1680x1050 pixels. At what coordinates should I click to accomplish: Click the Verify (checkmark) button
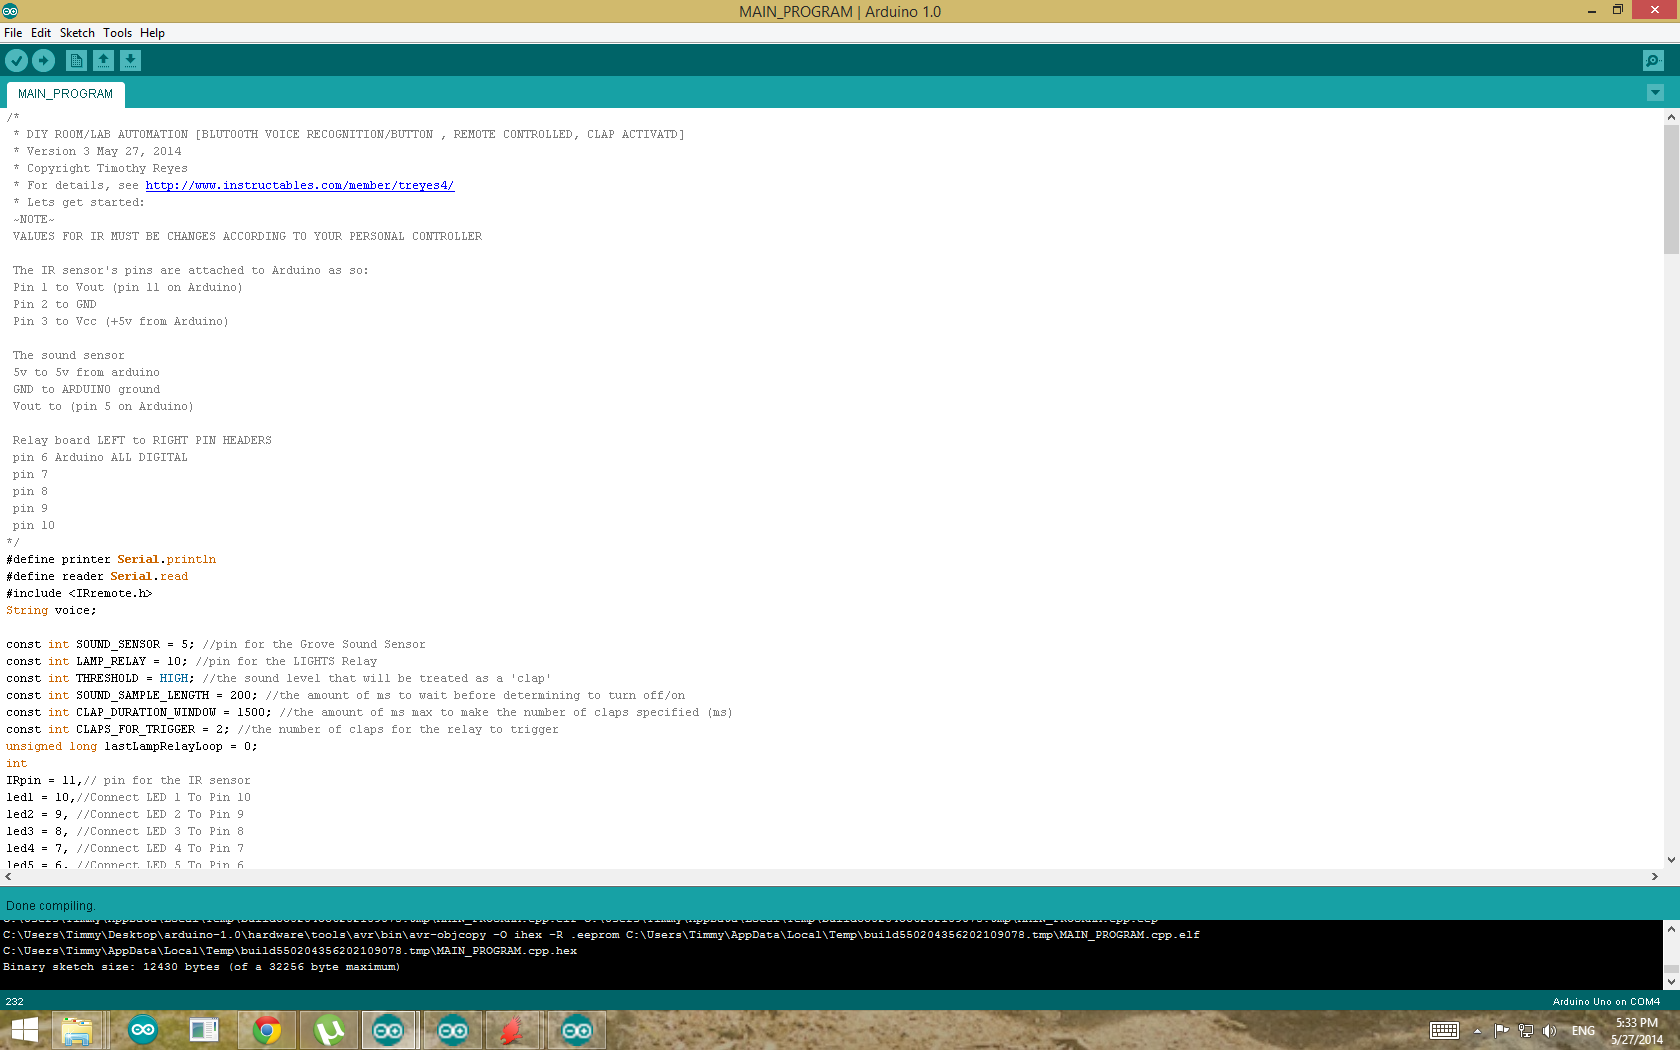tap(16, 61)
